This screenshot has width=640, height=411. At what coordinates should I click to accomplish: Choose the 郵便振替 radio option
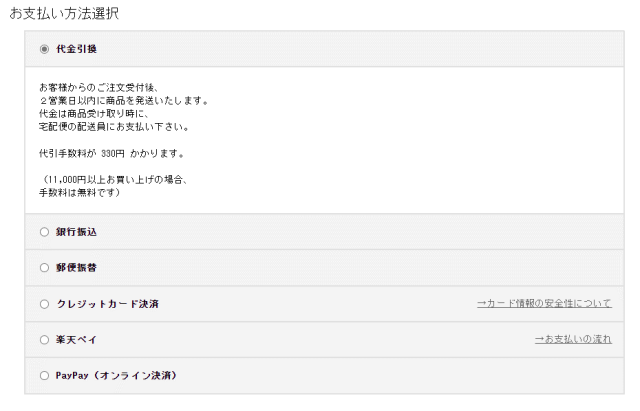(44, 268)
